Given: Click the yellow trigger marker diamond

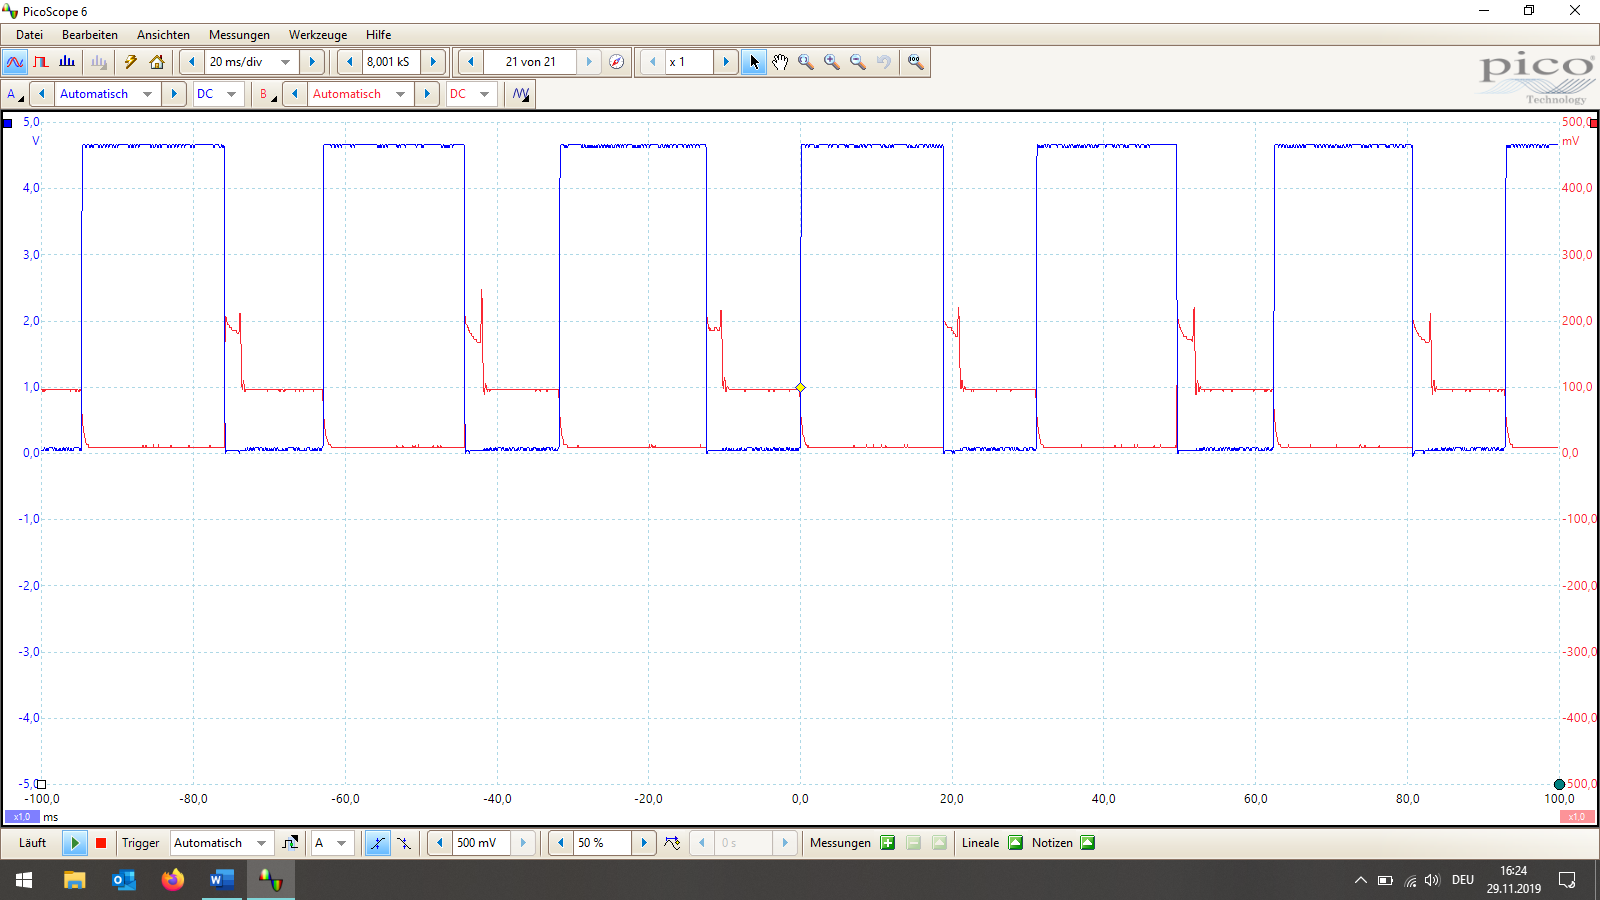Looking at the screenshot, I should 800,387.
